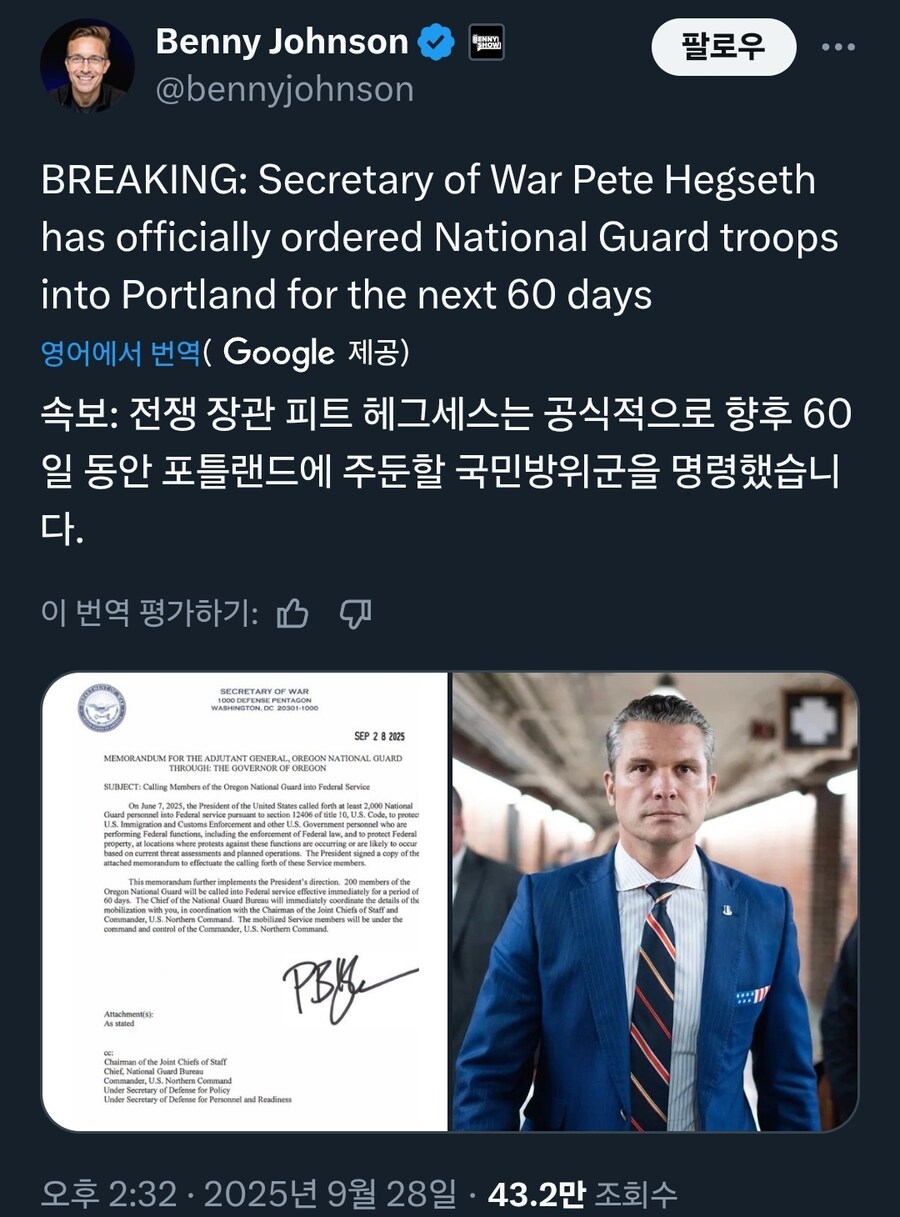Click the 영어에서 번역 translation link

click(x=120, y=353)
